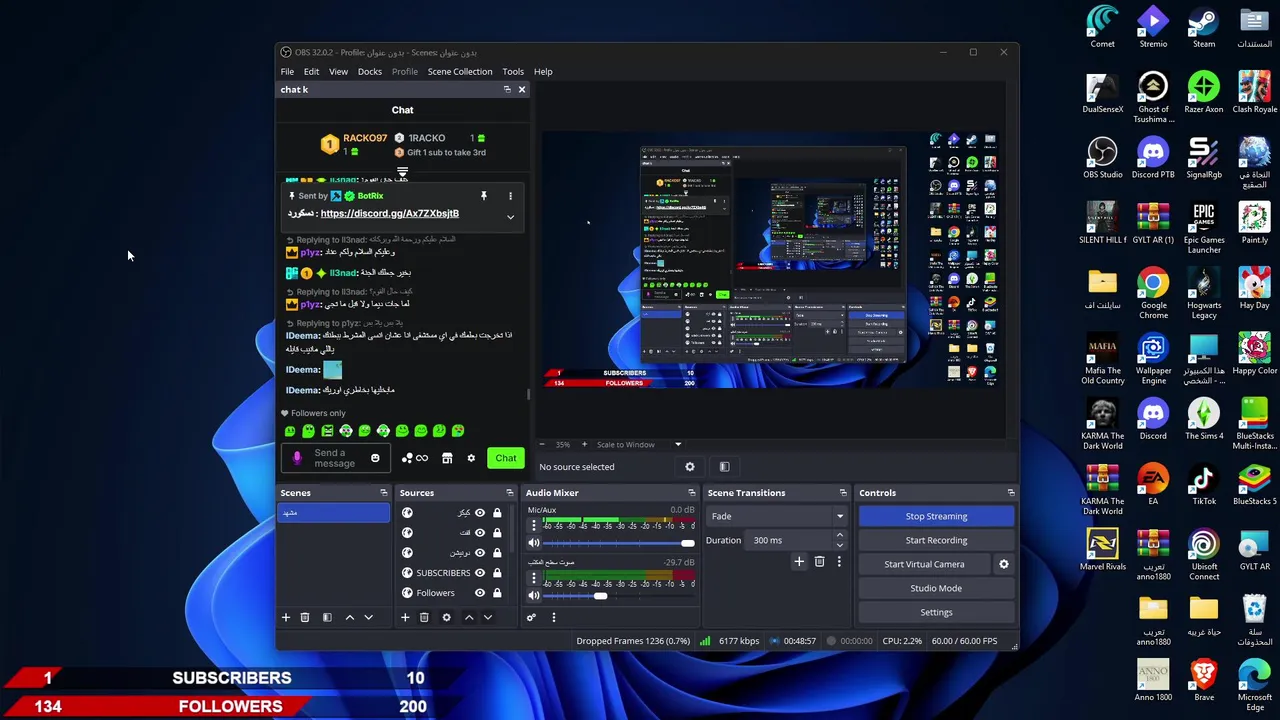Open preview scale dropdown arrow
Image resolution: width=1280 pixels, height=720 pixels.
pos(678,445)
